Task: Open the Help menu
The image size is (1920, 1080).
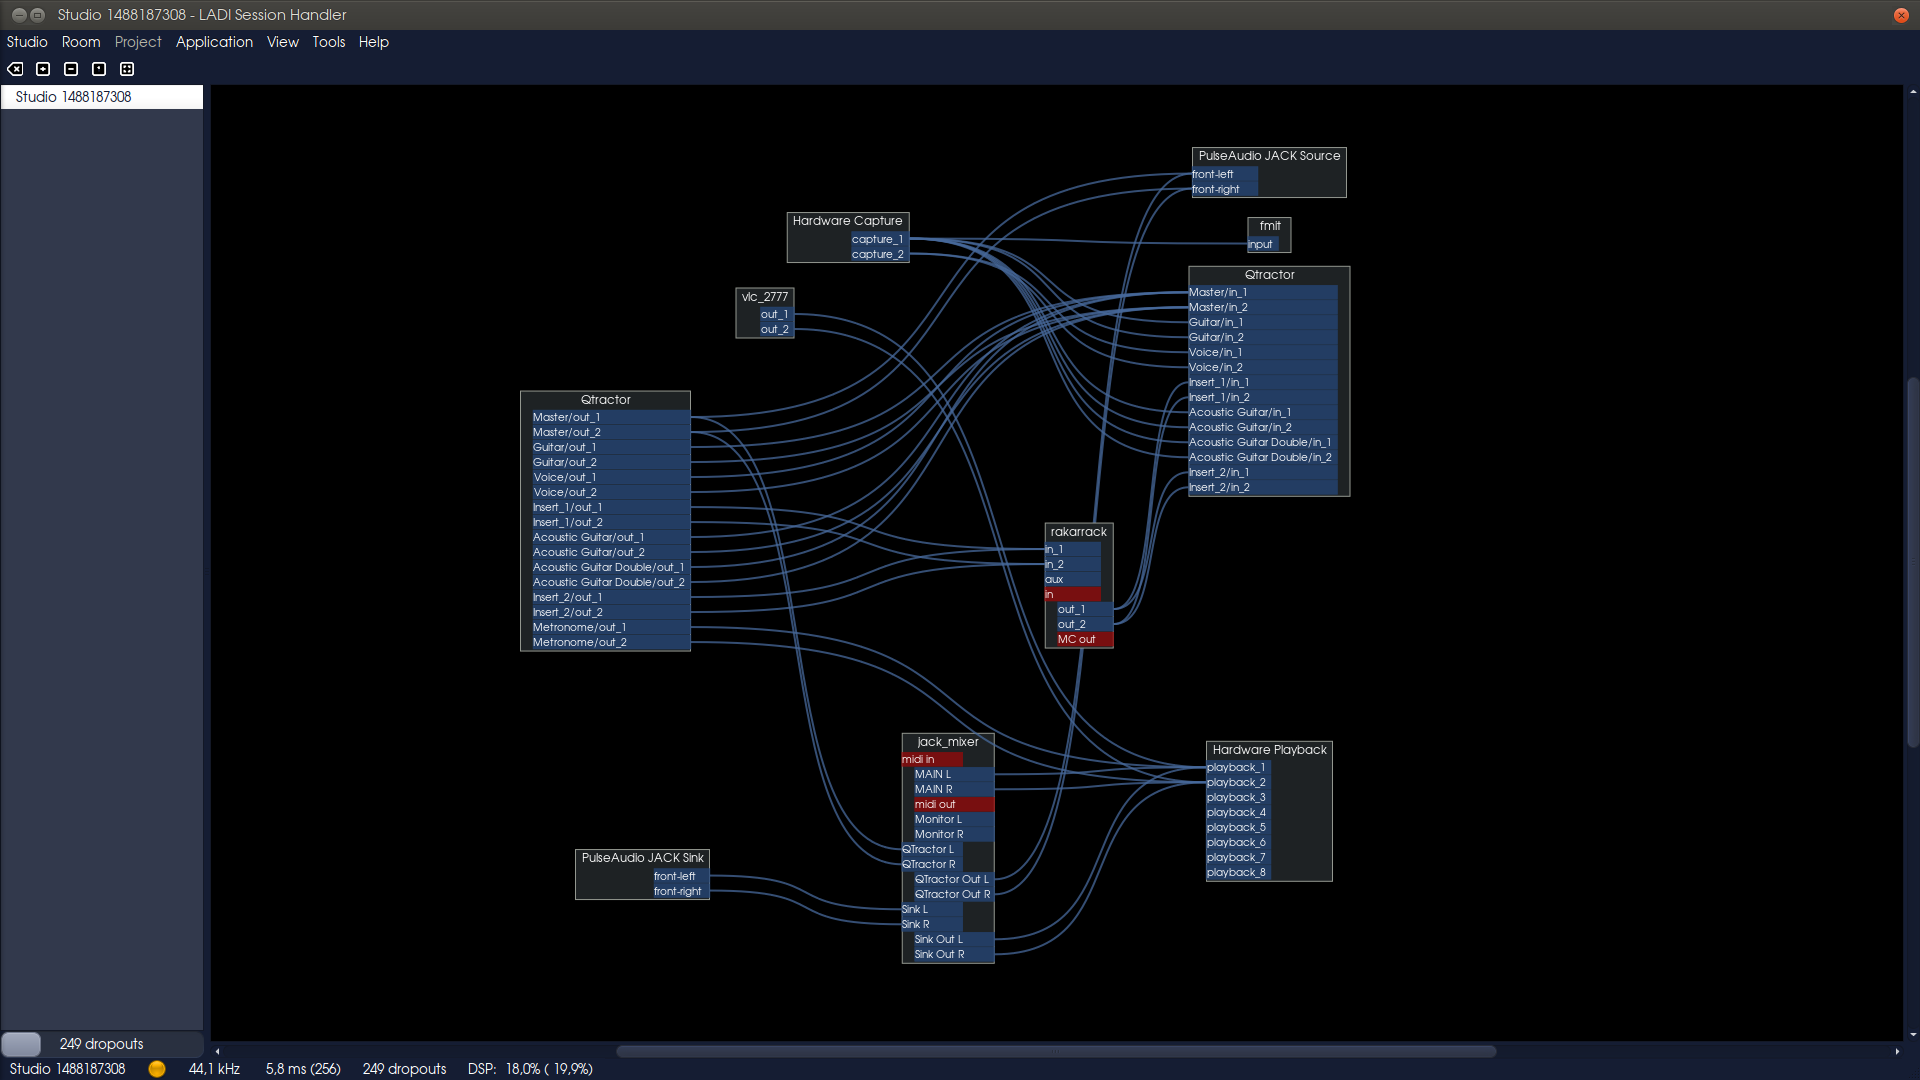Action: 374,42
